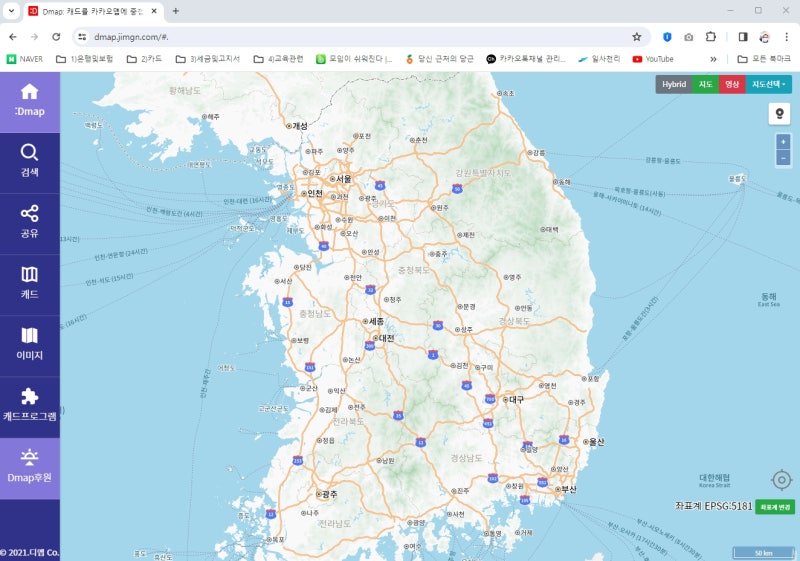Toggle the browser side panel
The image size is (800, 561).
click(x=743, y=37)
